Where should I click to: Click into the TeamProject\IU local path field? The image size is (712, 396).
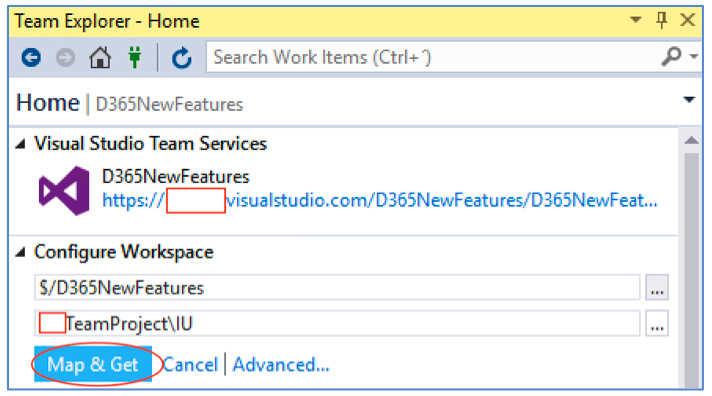point(337,324)
